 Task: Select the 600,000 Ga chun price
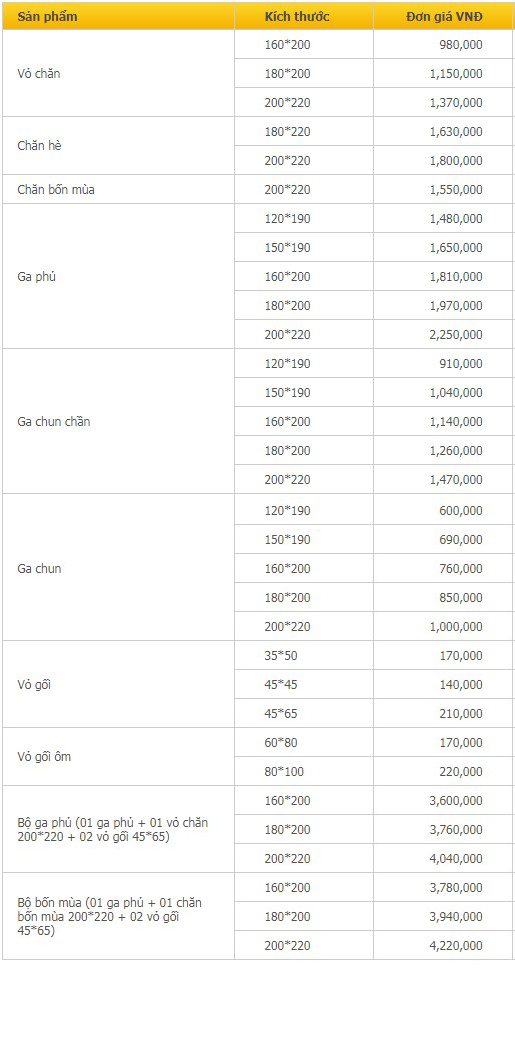tap(443, 511)
